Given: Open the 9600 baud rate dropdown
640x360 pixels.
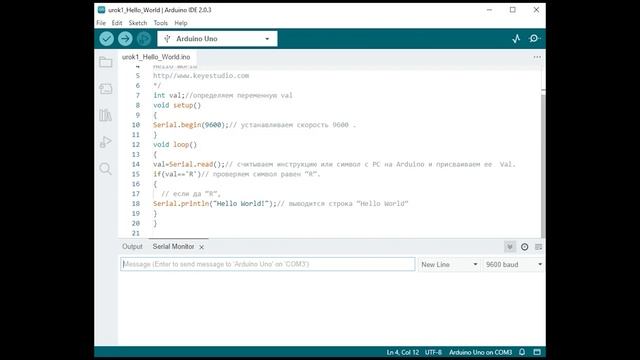Looking at the screenshot, I should point(513,264).
